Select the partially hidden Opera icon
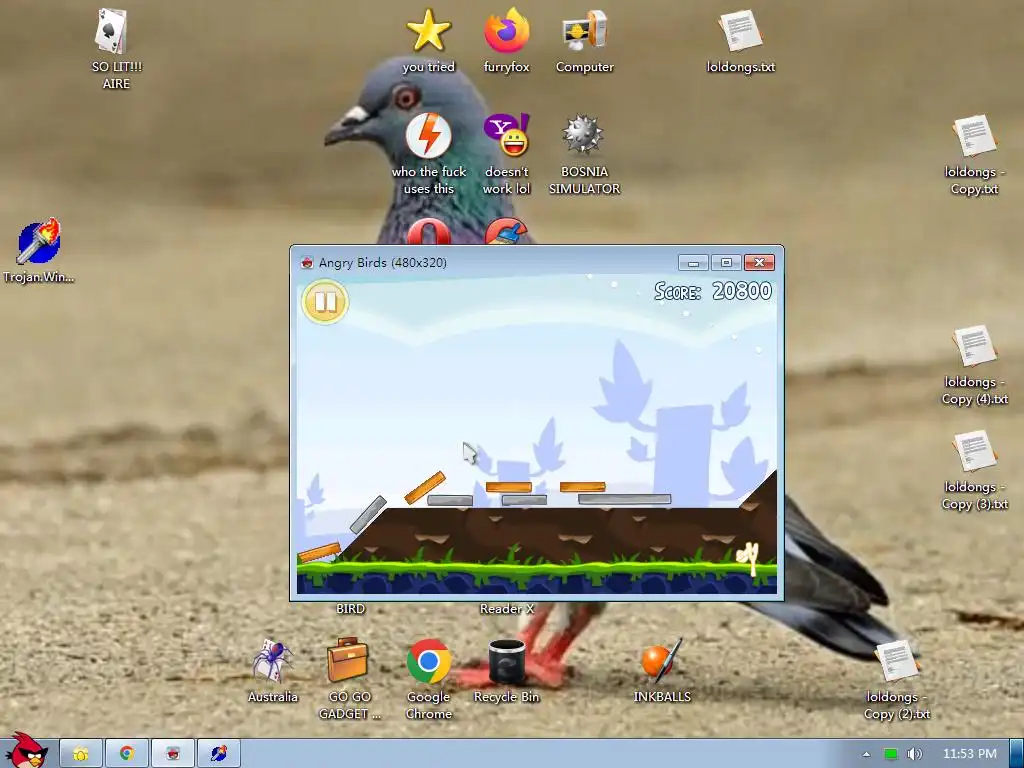 [428, 231]
